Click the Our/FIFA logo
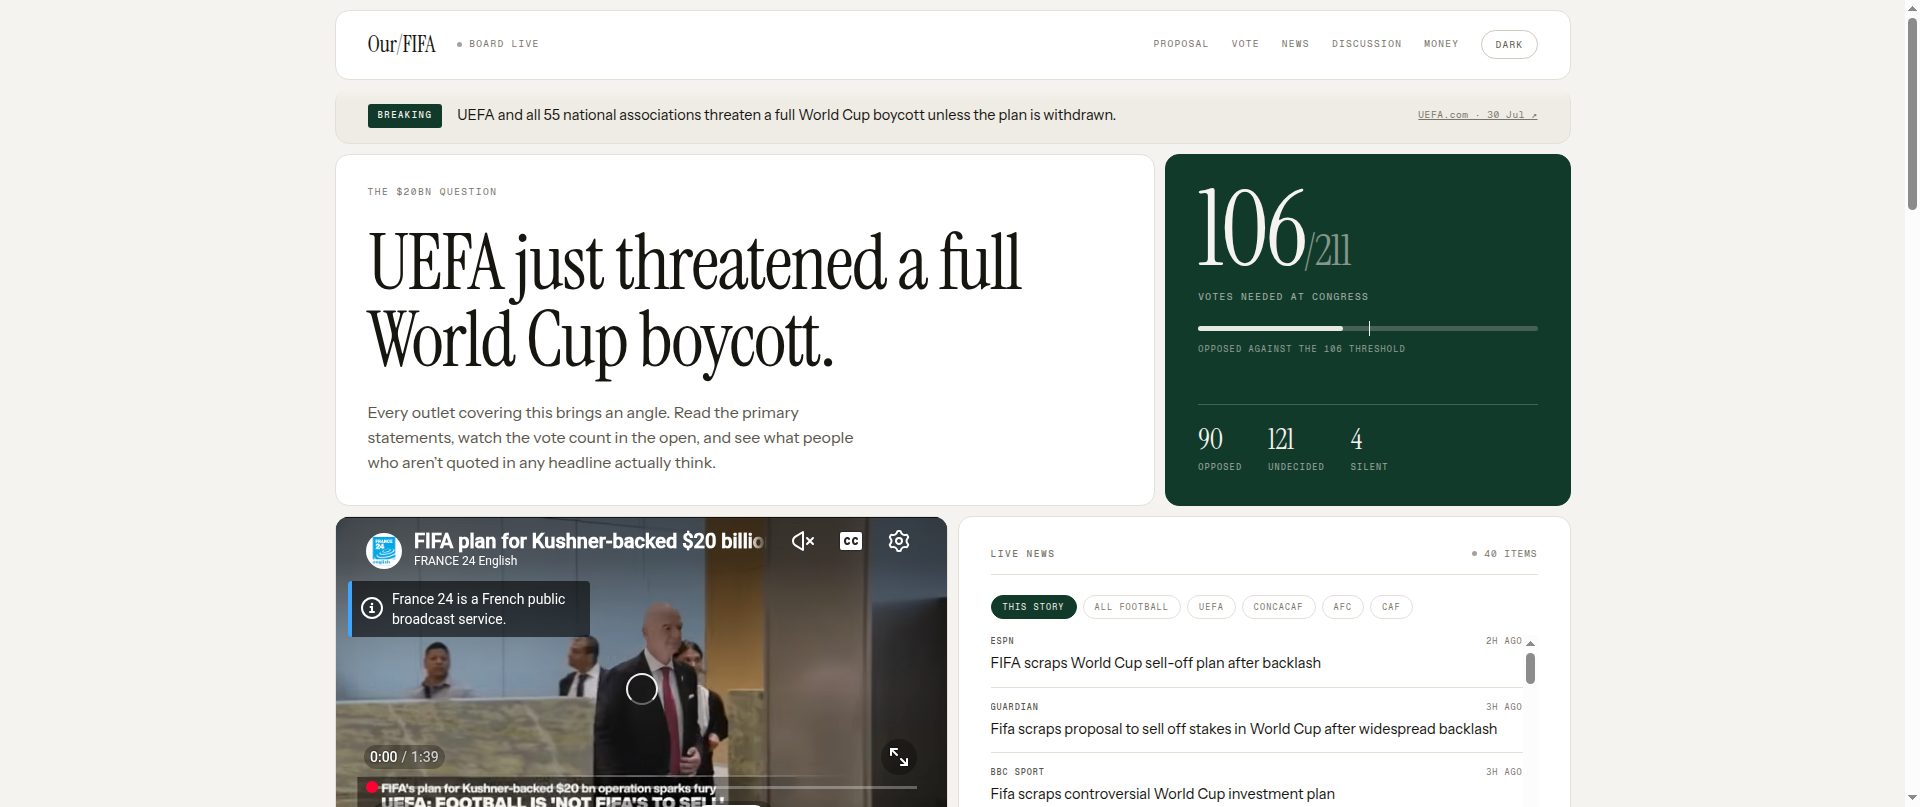Screen dimensions: 1920x807 pyautogui.click(x=402, y=44)
